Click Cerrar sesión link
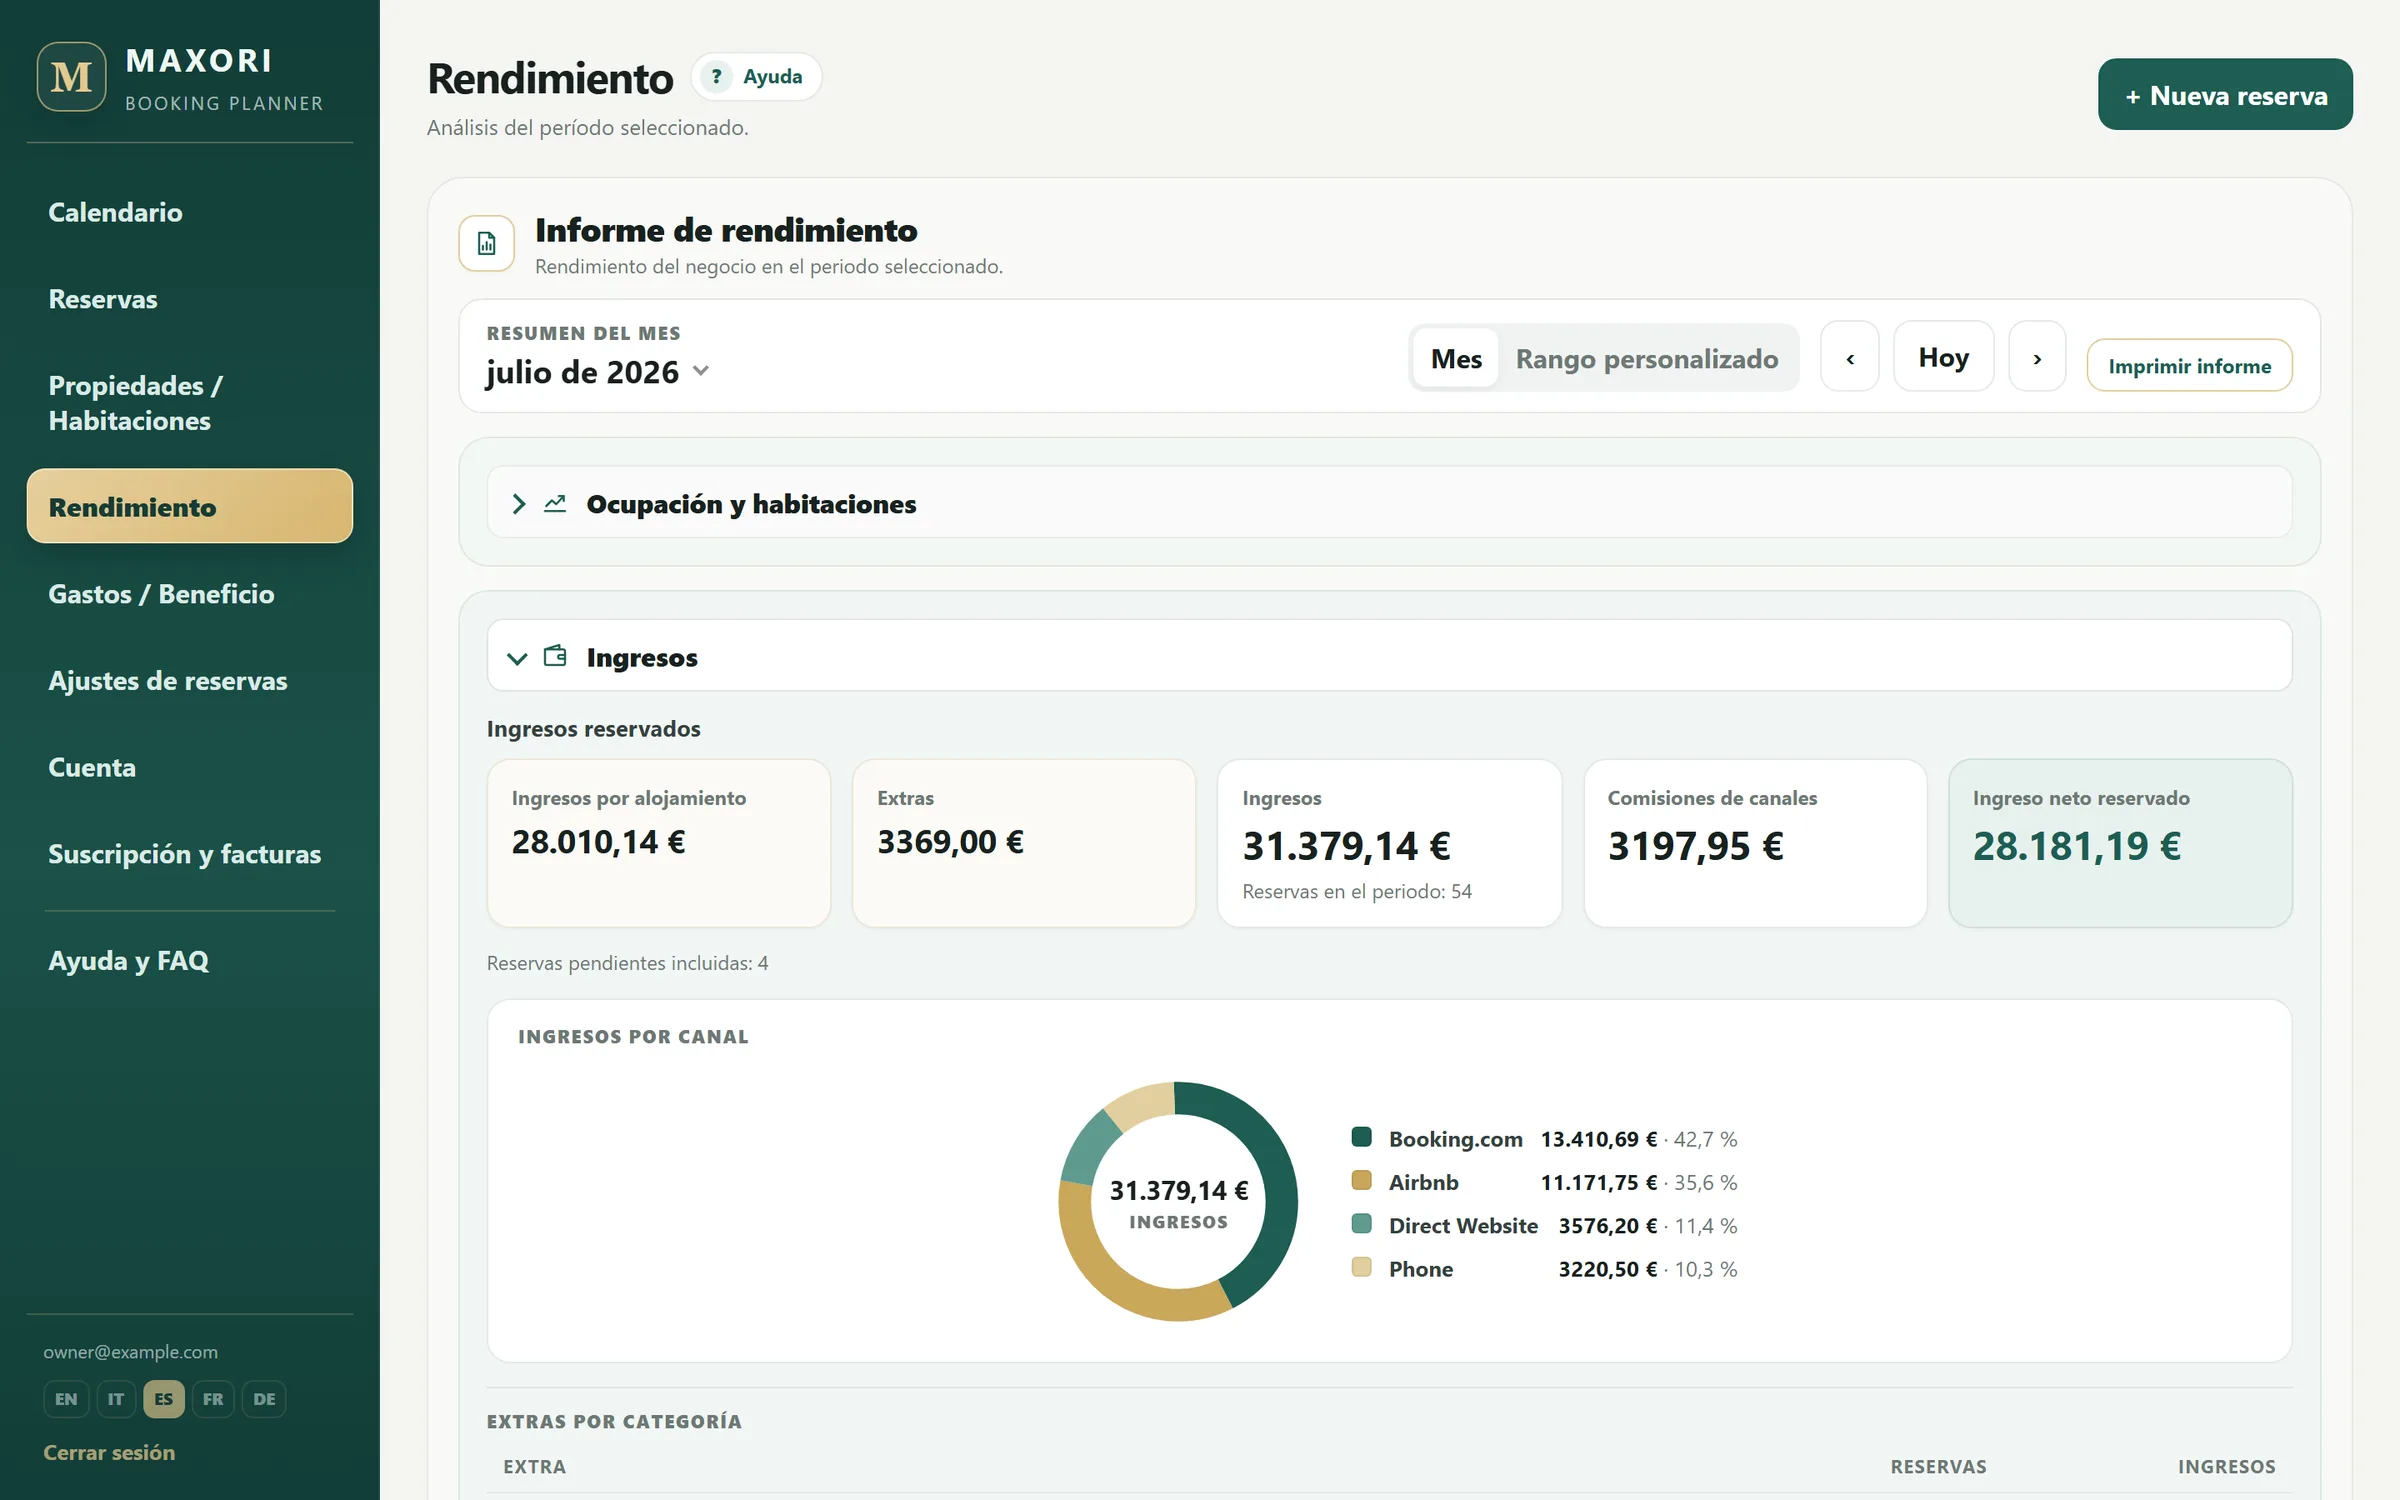The width and height of the screenshot is (2400, 1500). [109, 1452]
